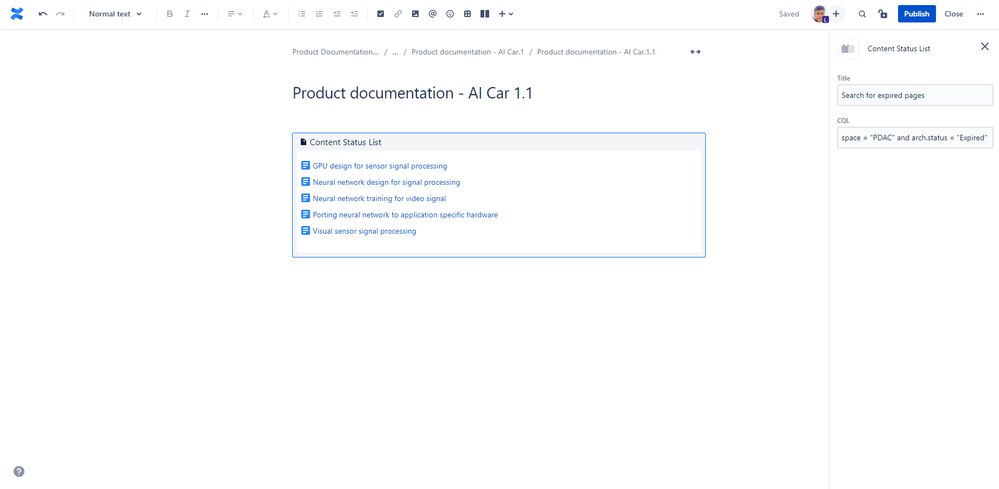Viewport: 999px width, 489px height.
Task: Open breadcrumb Product documentation - AI Car.1.1
Action: [x=596, y=52]
